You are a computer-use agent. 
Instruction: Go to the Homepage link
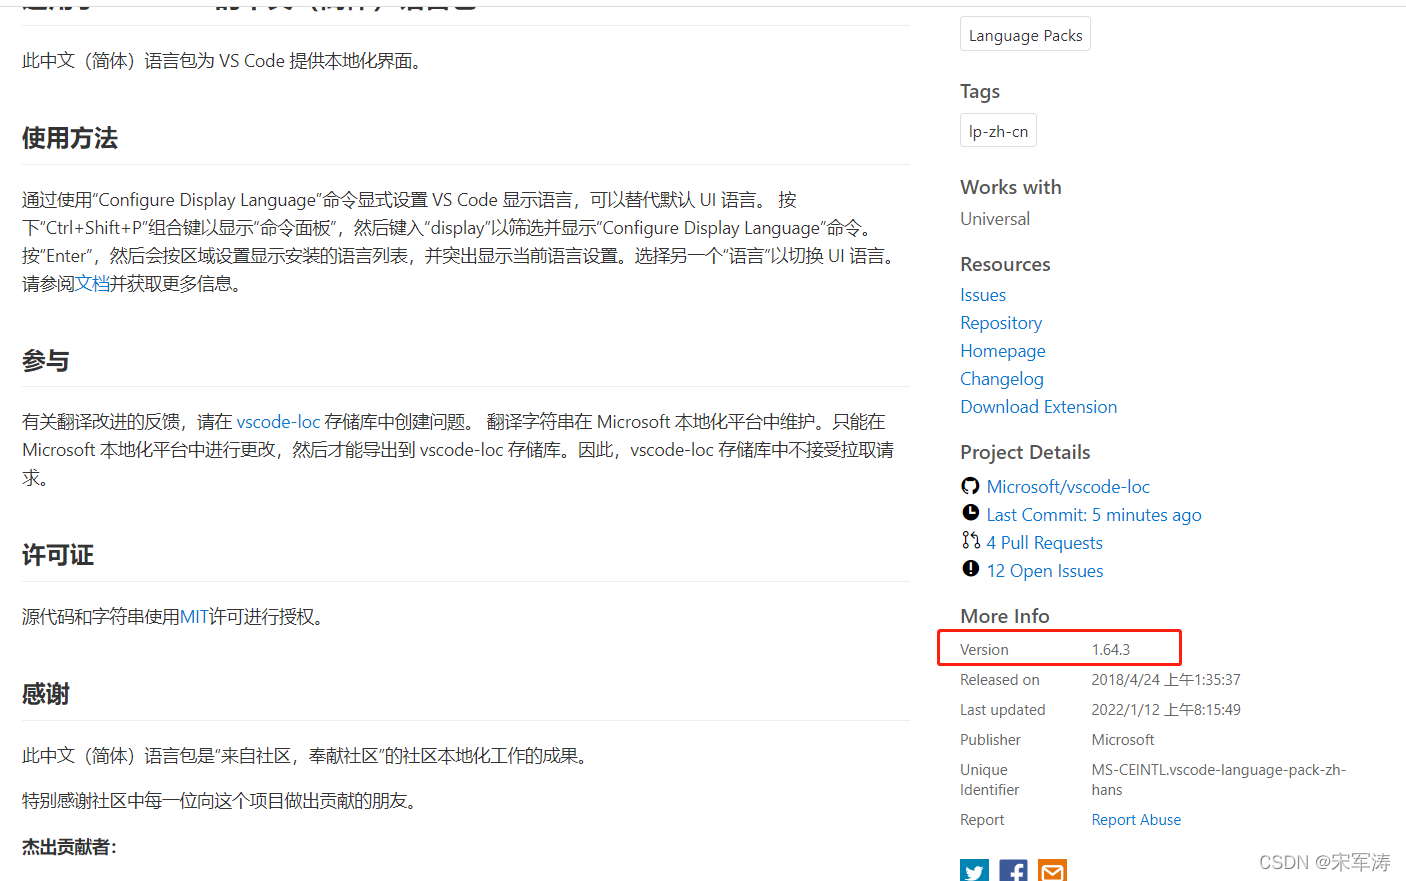click(x=1003, y=351)
